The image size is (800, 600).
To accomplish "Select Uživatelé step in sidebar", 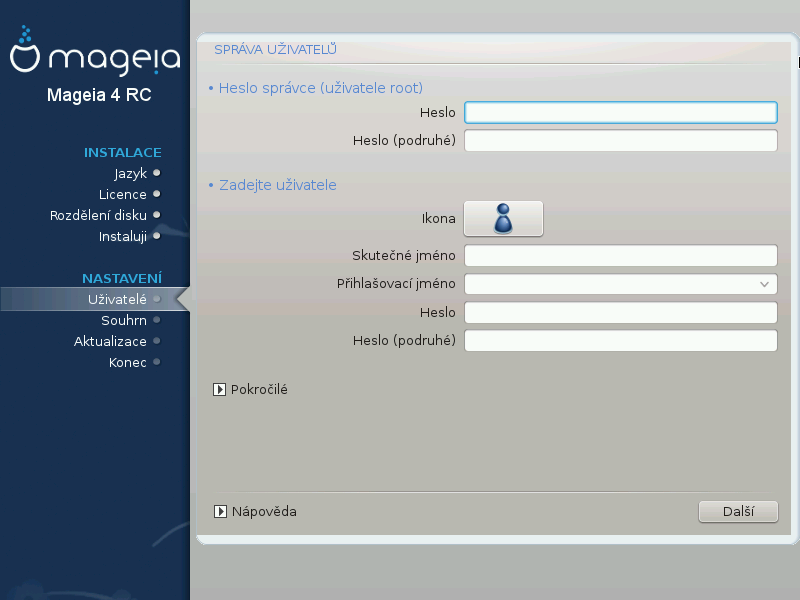I will tap(95, 299).
